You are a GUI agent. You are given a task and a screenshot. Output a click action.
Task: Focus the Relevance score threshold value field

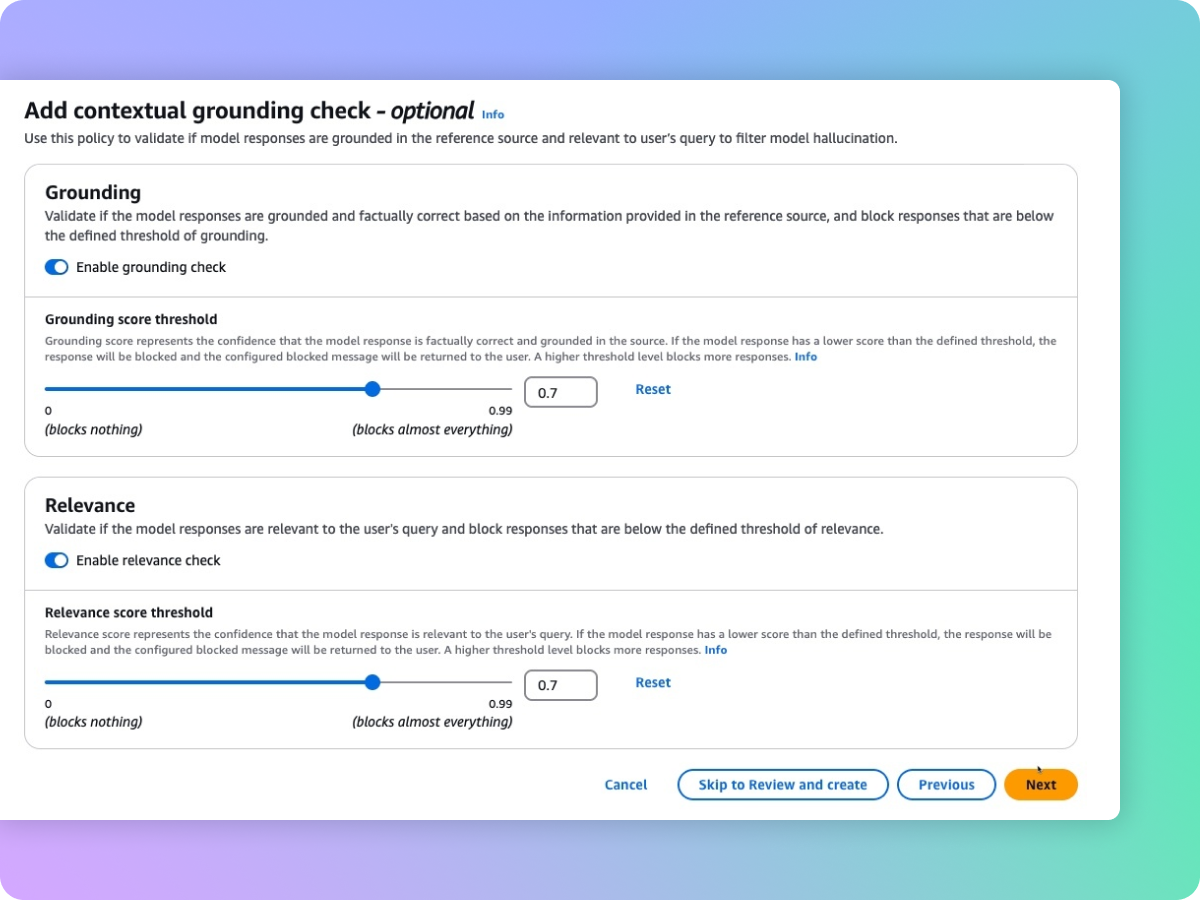560,685
